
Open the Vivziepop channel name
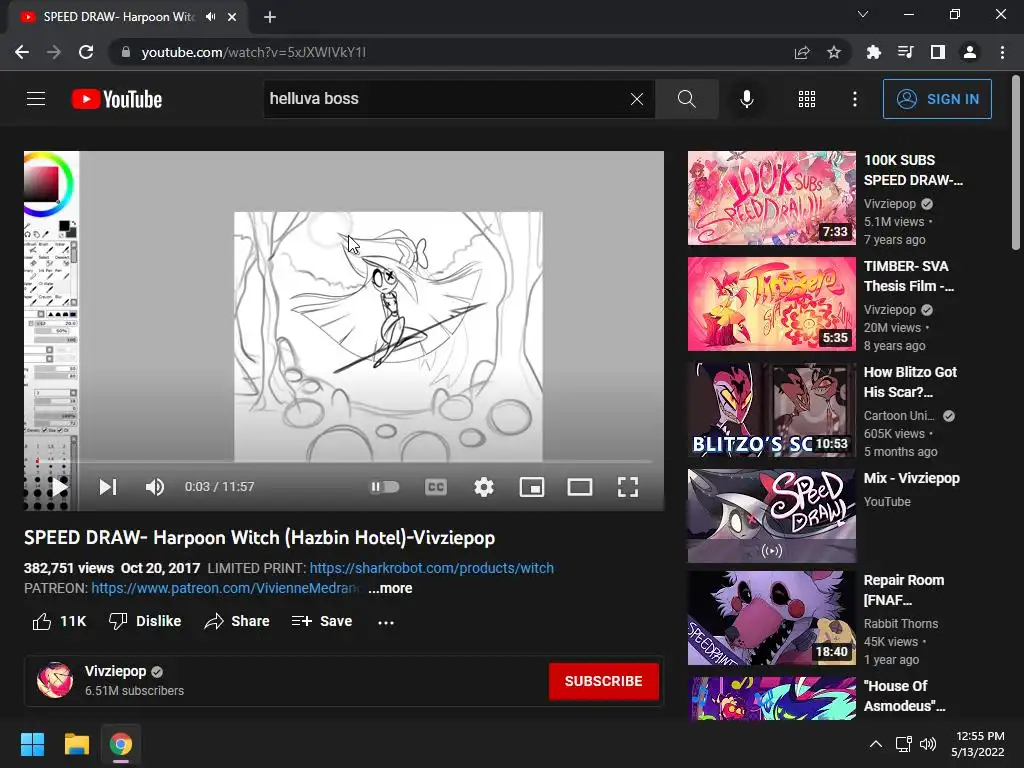116,671
